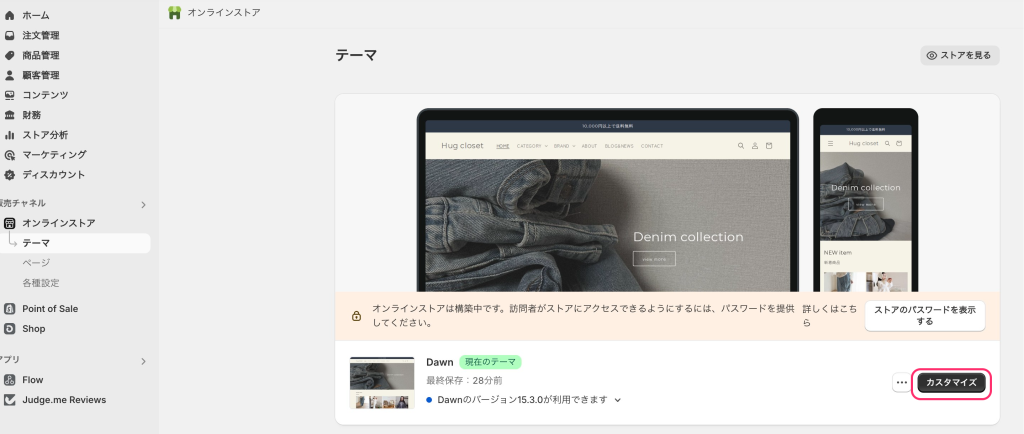This screenshot has height=434, width=1024.
Task: Click the ストア分析 bar chart icon
Action: (10, 135)
